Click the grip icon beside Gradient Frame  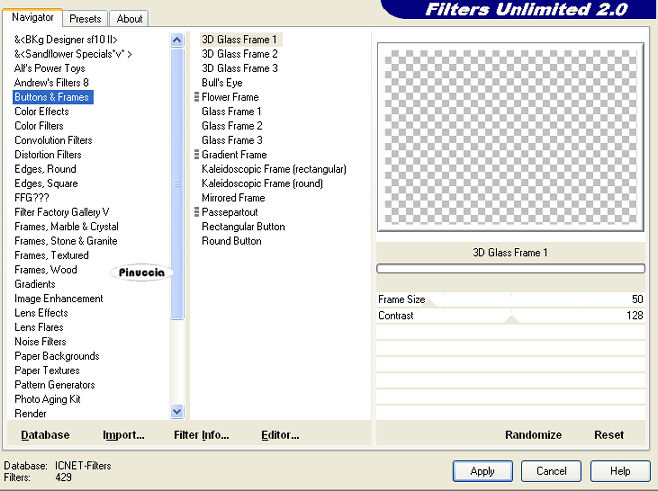196,154
